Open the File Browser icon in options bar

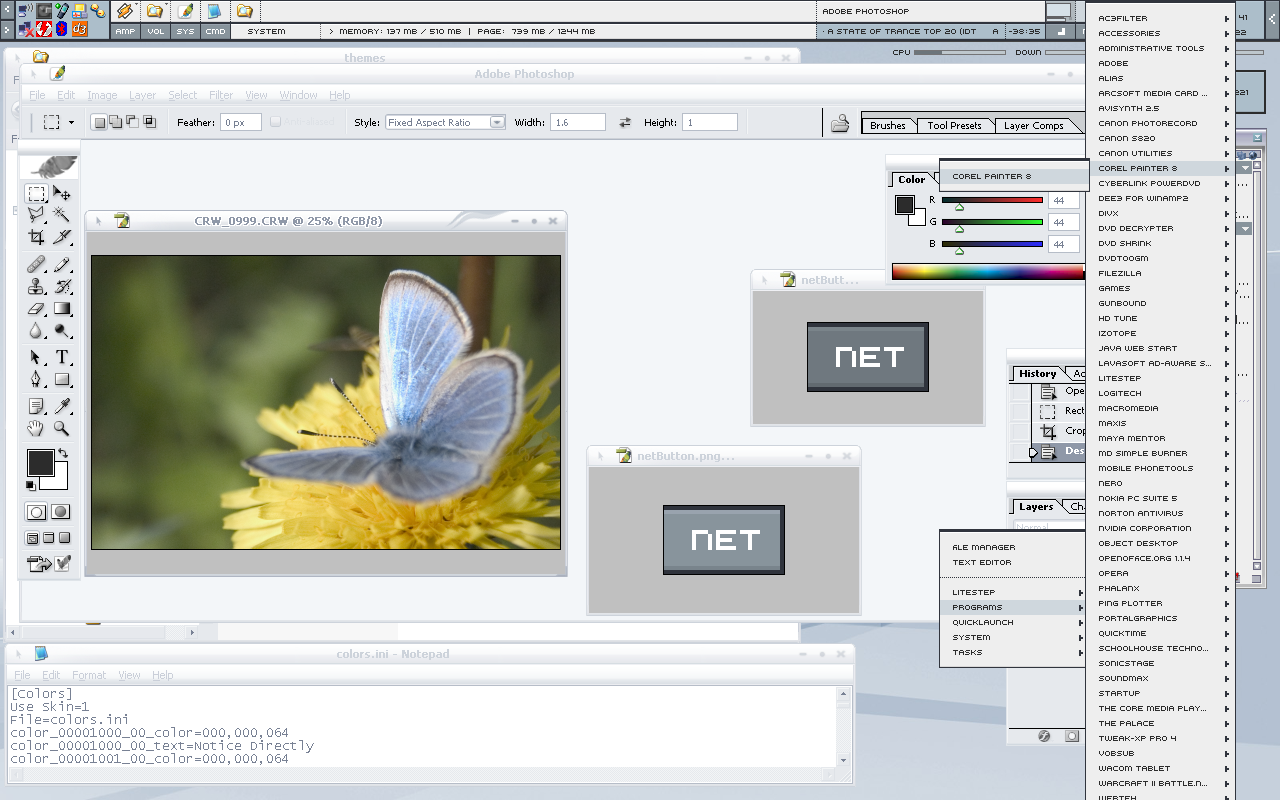tap(840, 123)
